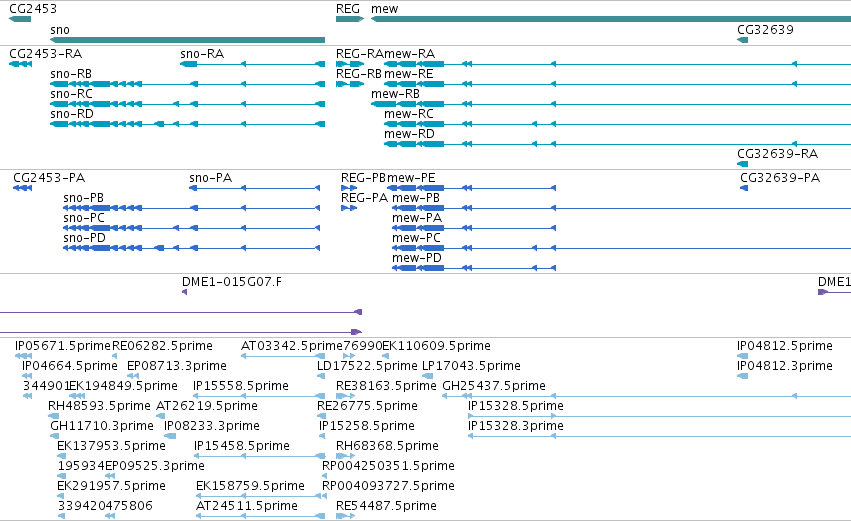The image size is (851, 521).
Task: Click mew-RC transcript label
Action: tap(409, 114)
